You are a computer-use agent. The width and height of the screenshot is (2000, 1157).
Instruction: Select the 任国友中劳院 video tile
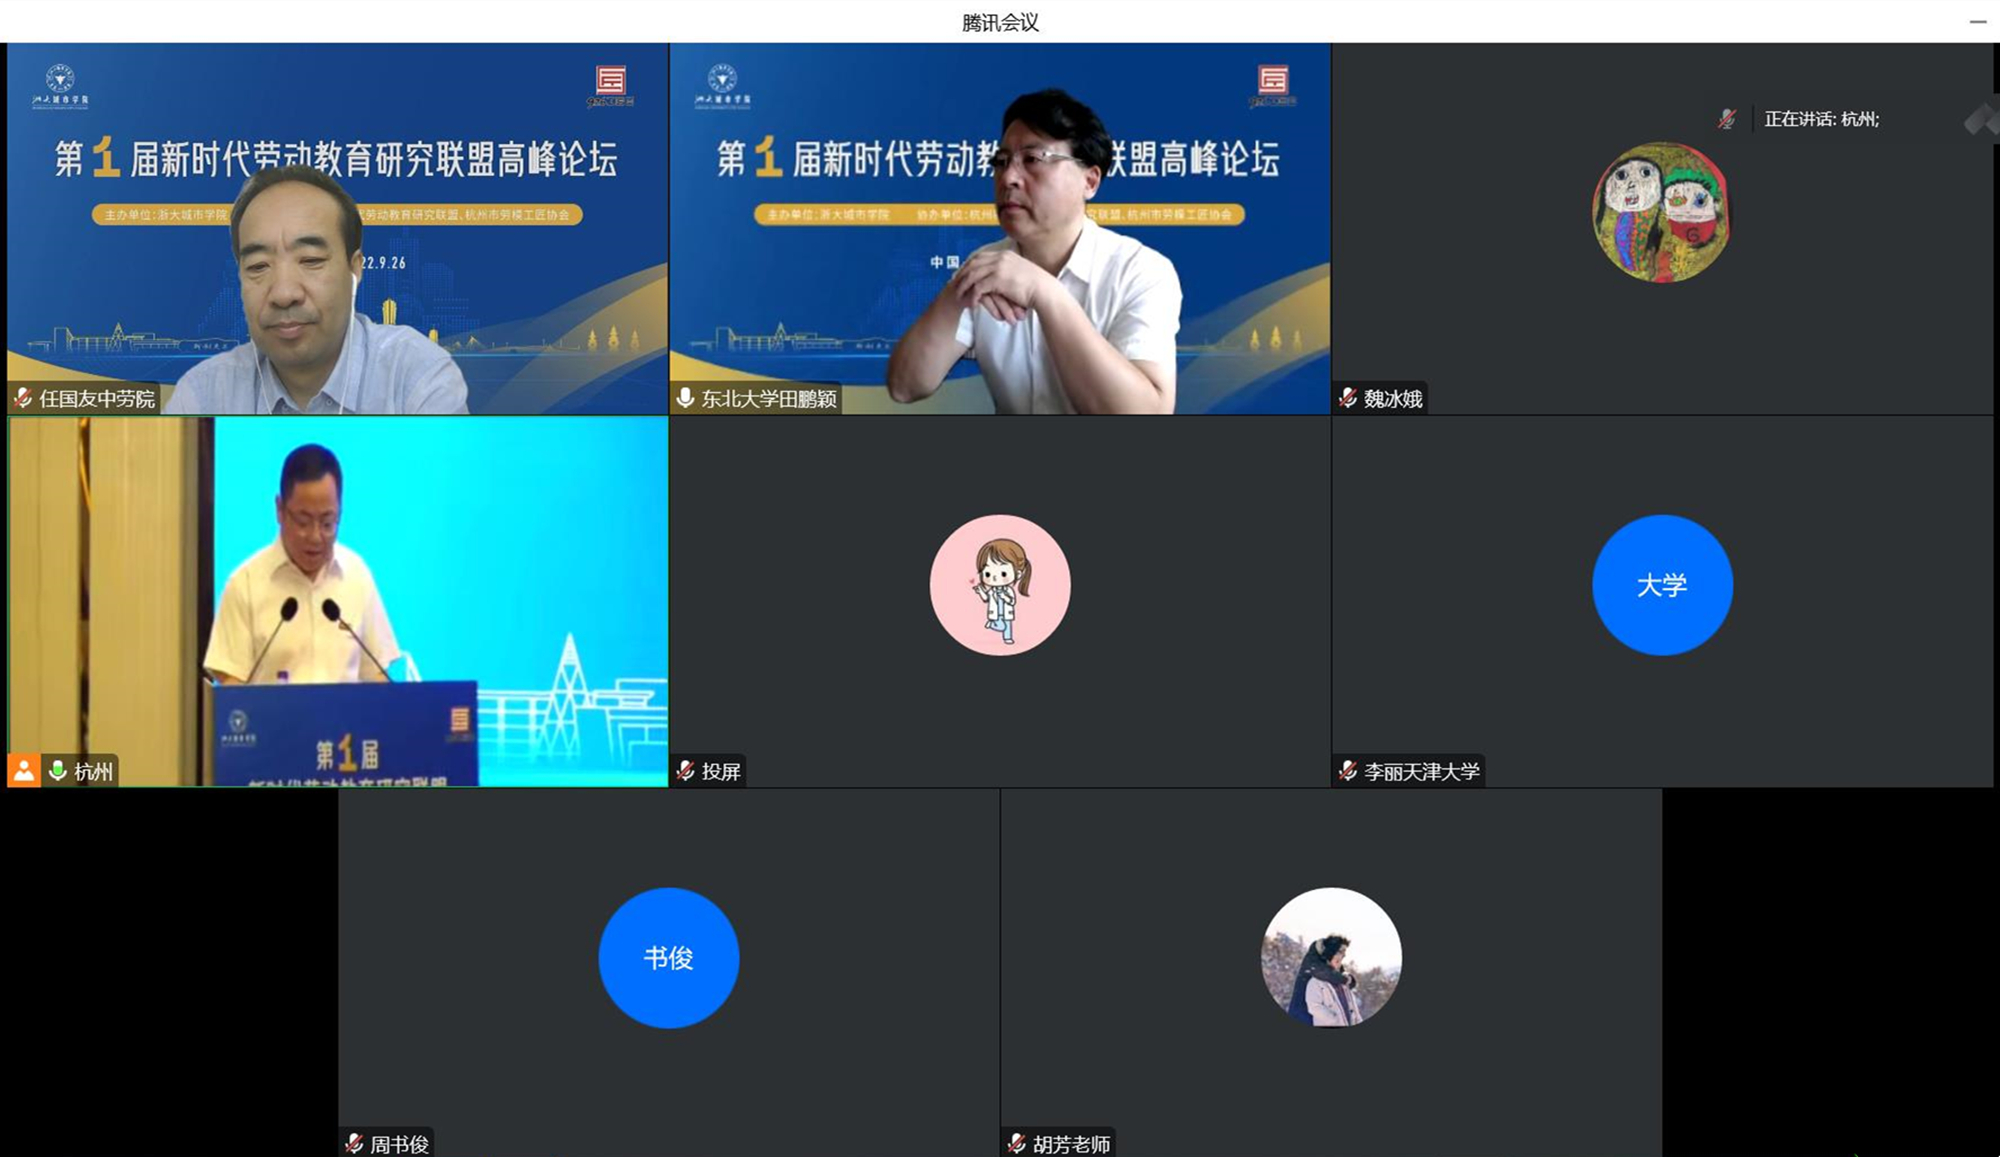tap(338, 228)
